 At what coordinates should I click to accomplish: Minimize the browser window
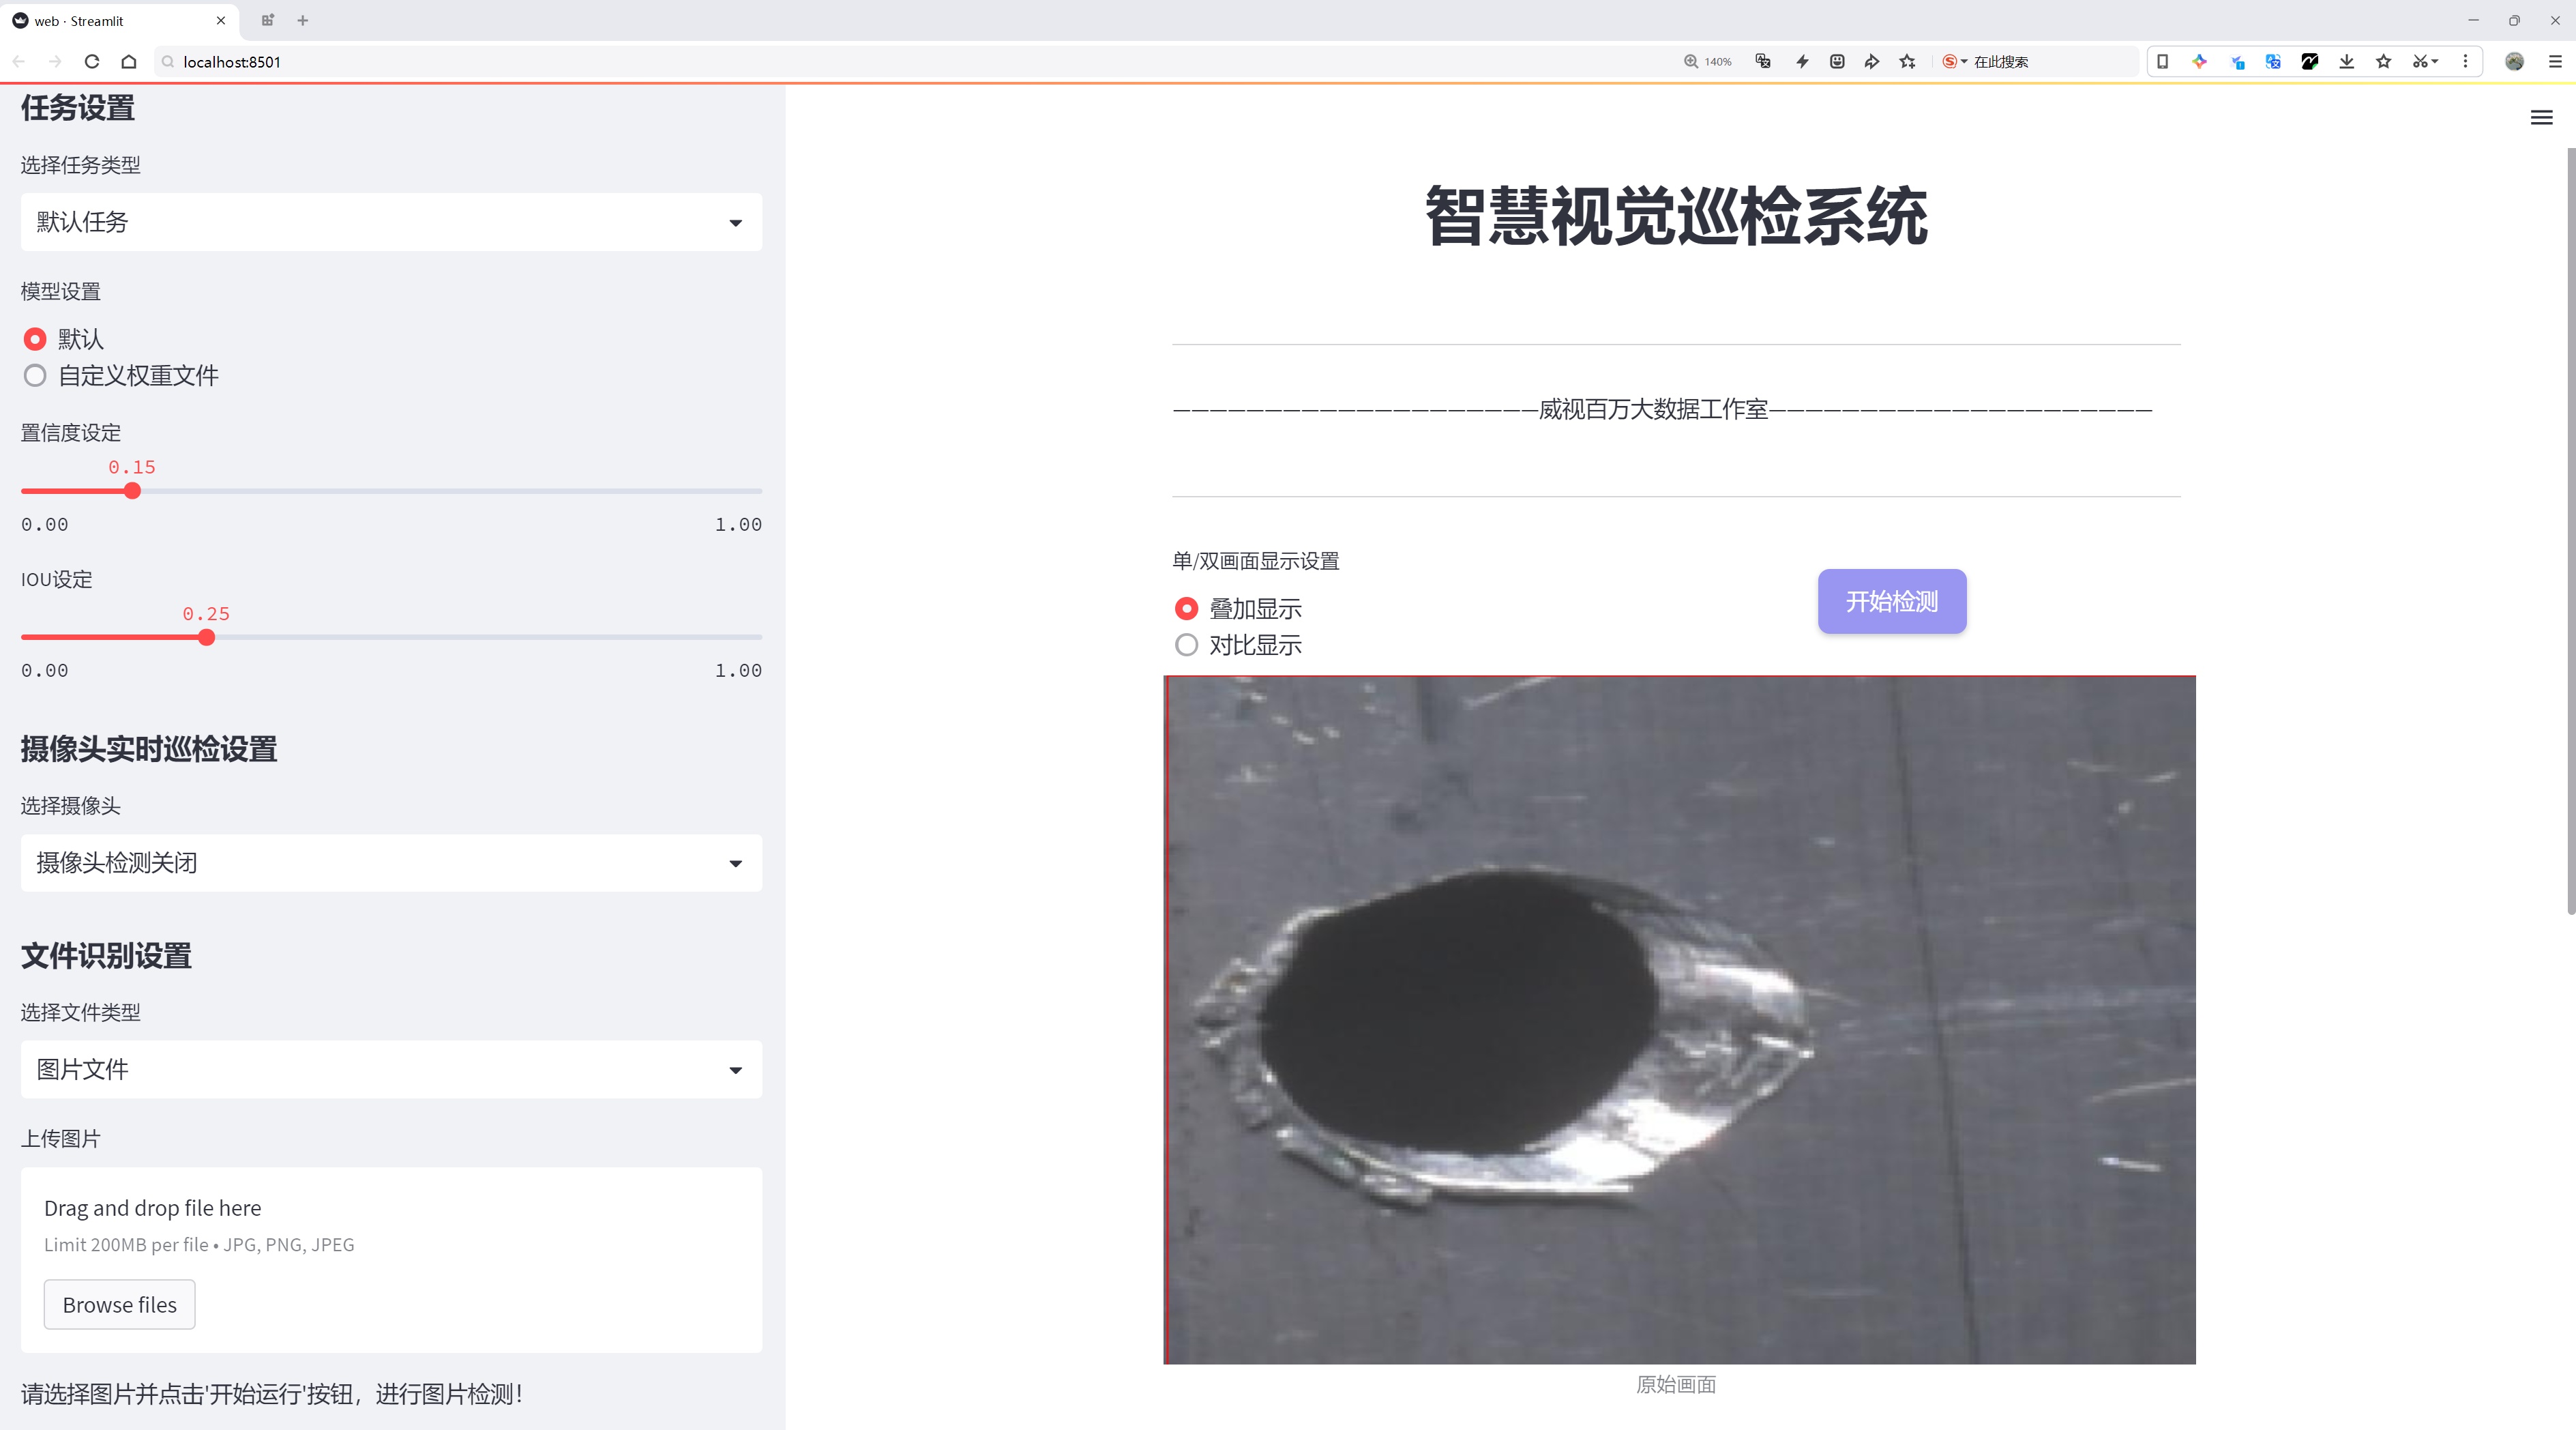[x=2473, y=20]
